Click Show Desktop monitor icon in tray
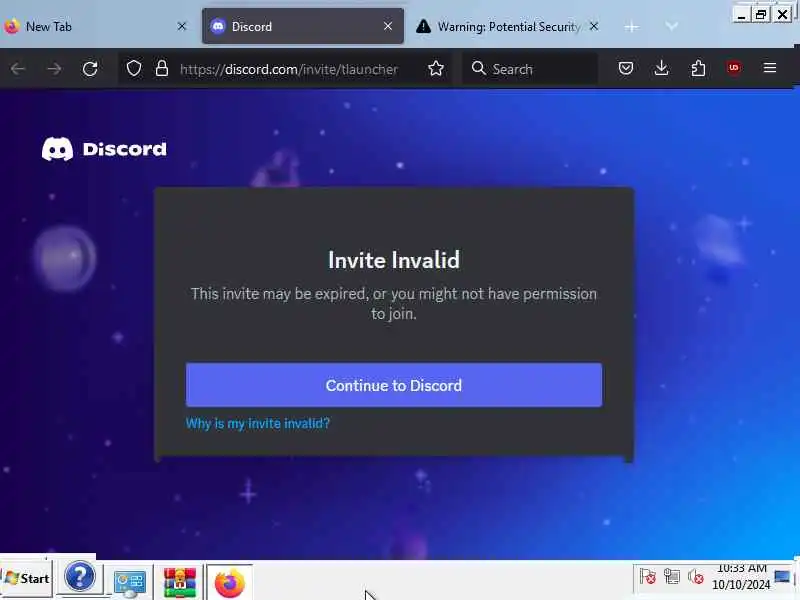The image size is (800, 600). coord(783,577)
